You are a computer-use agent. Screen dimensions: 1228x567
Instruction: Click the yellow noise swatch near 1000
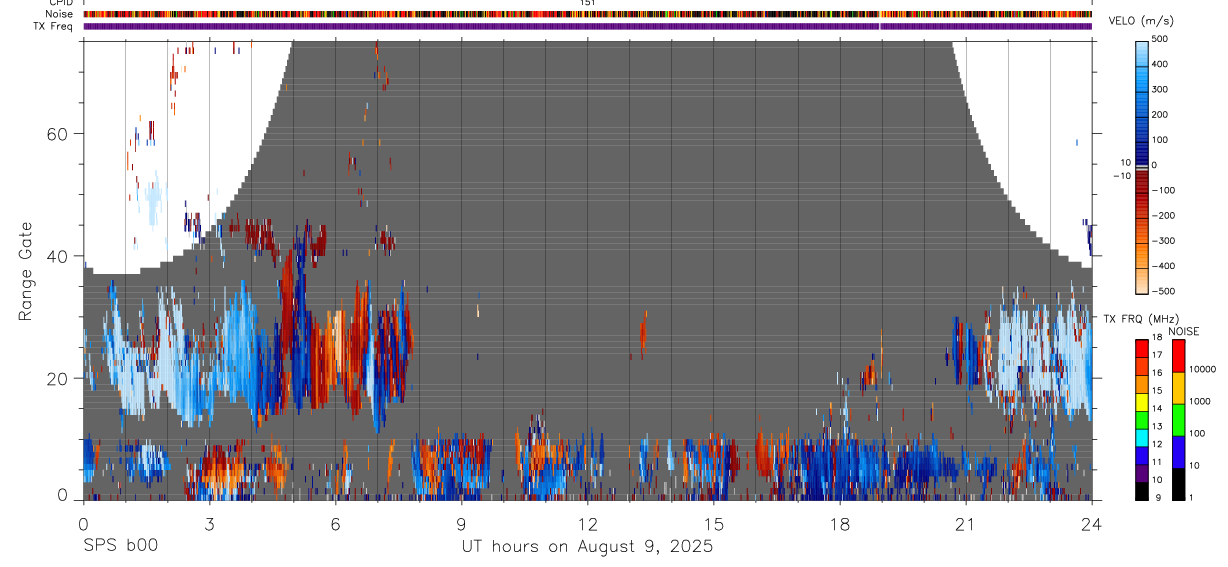click(1179, 387)
